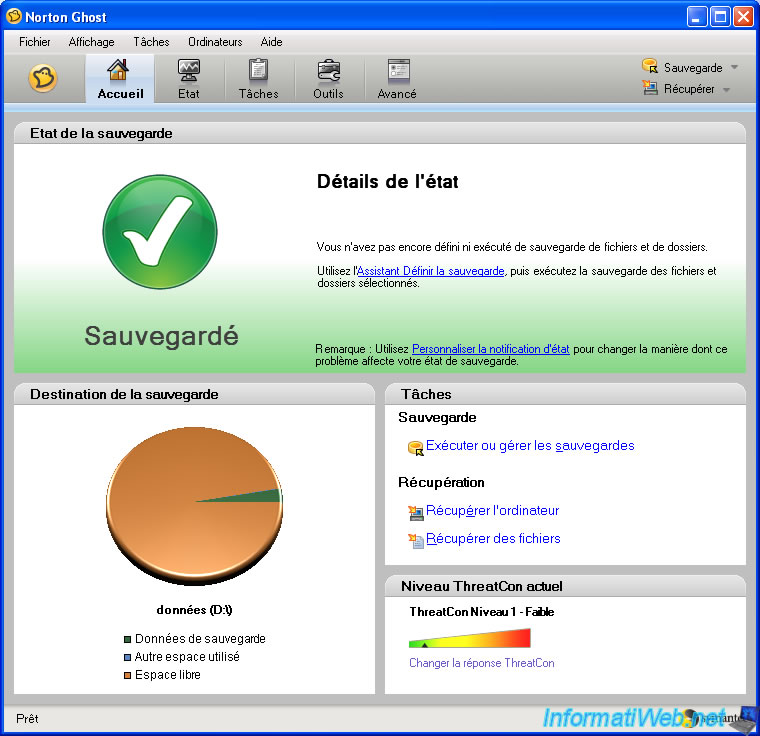Screen dimensions: 760x736
Task: Click the Norton Ghost title bar icon
Action: pos(14,16)
